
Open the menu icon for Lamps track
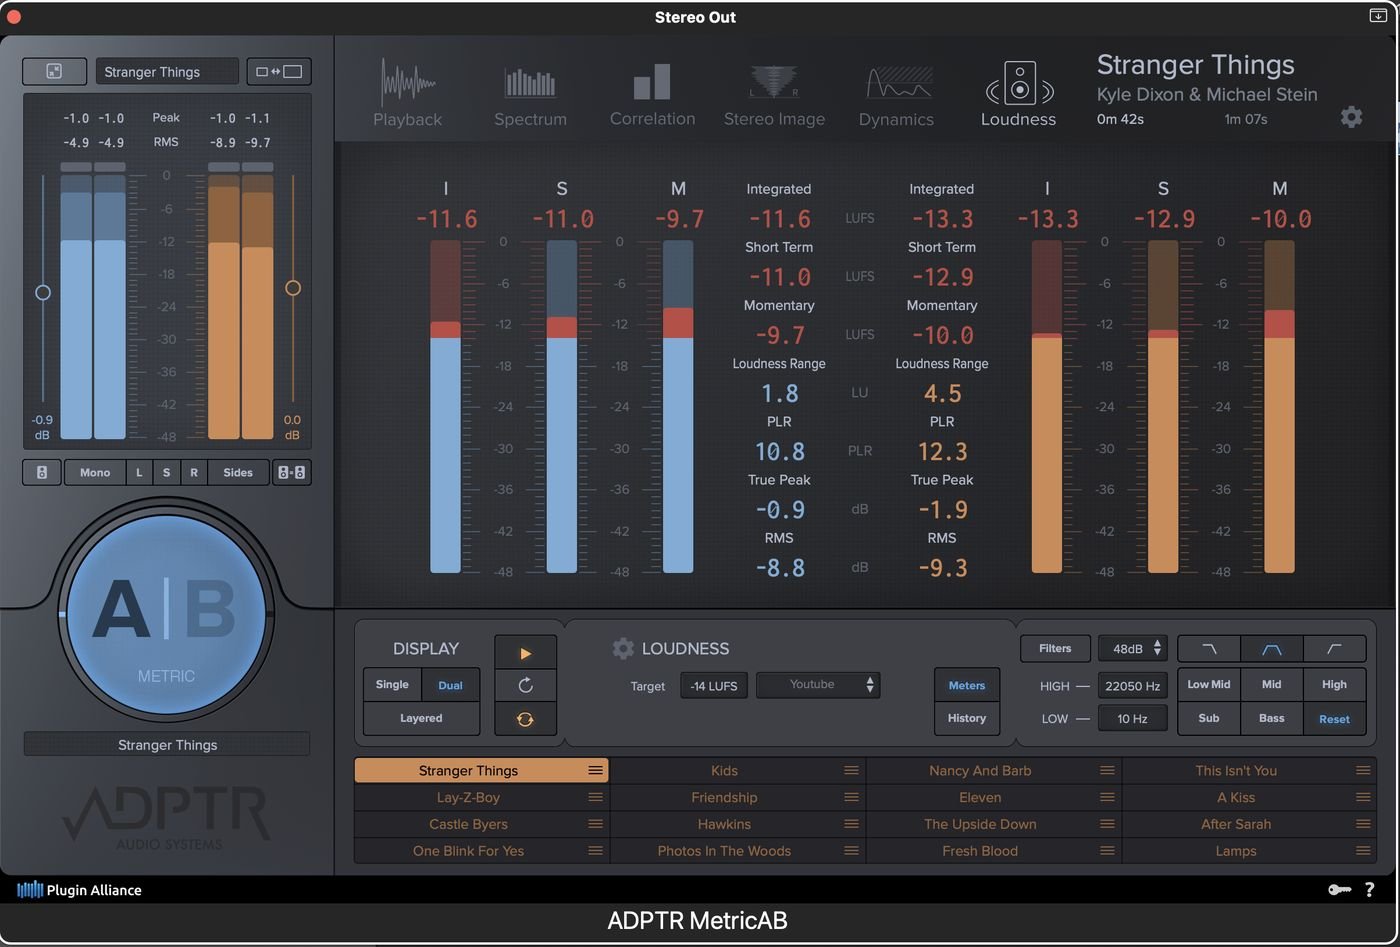[1363, 851]
